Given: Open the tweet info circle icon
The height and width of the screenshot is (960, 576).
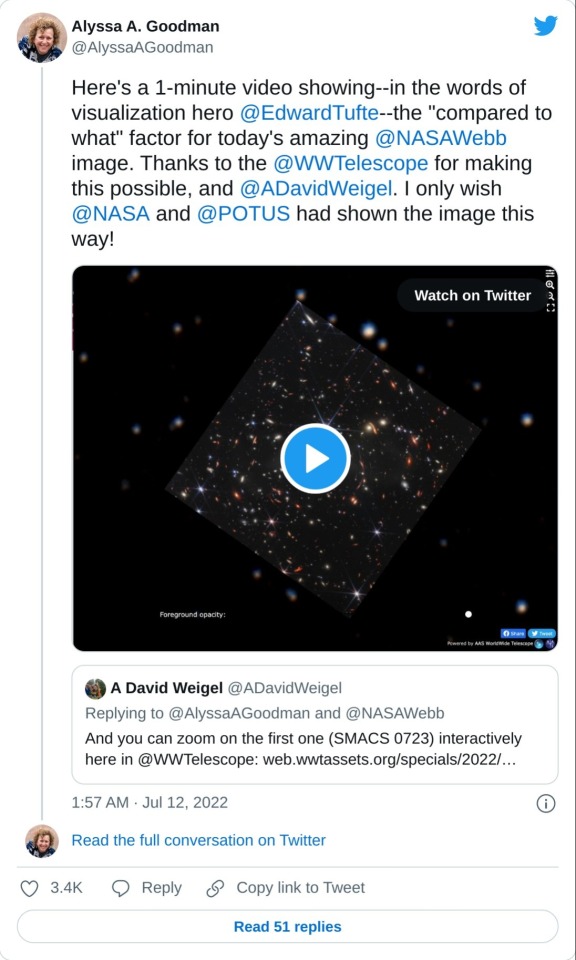Looking at the screenshot, I should pyautogui.click(x=545, y=803).
